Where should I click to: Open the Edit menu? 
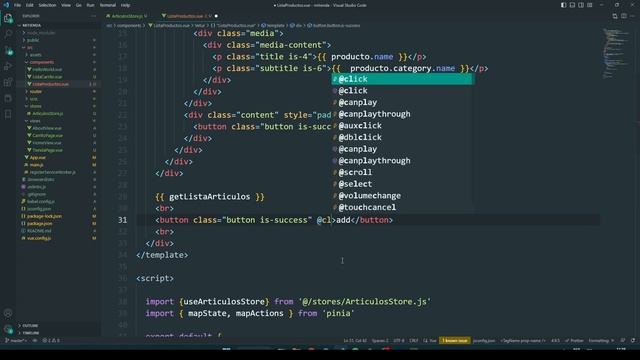tap(30, 5)
